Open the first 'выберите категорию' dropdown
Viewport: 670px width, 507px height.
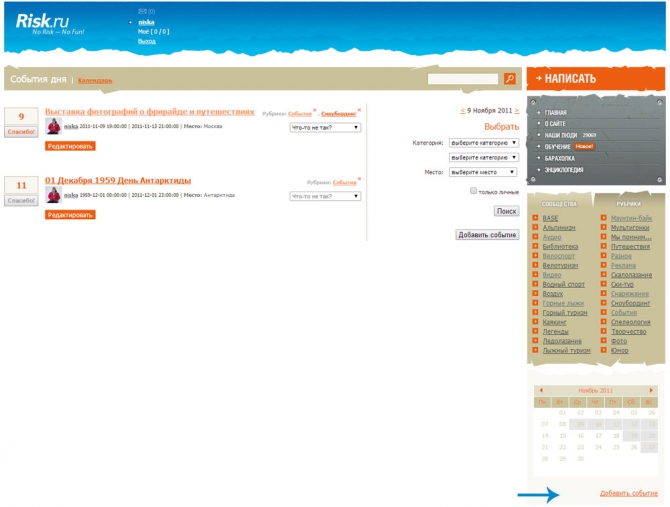484,143
